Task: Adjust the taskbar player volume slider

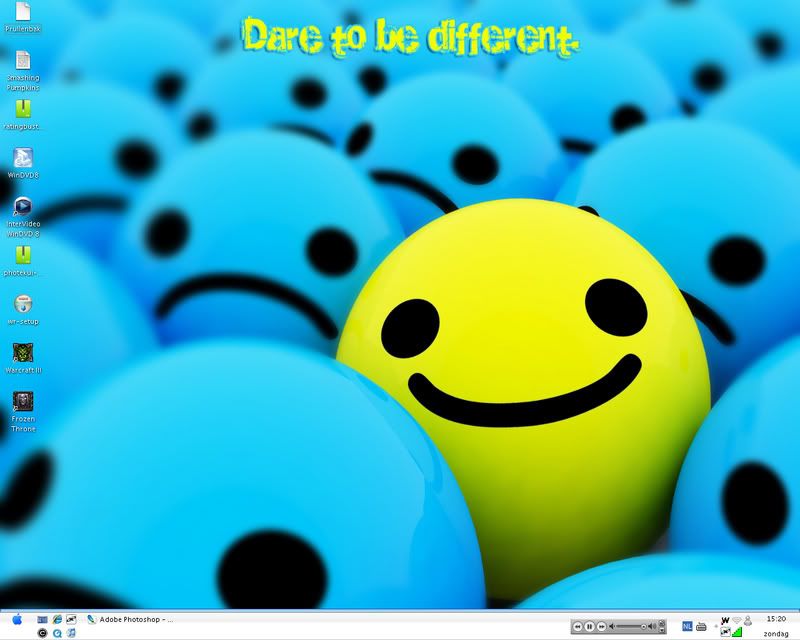Action: point(631,627)
